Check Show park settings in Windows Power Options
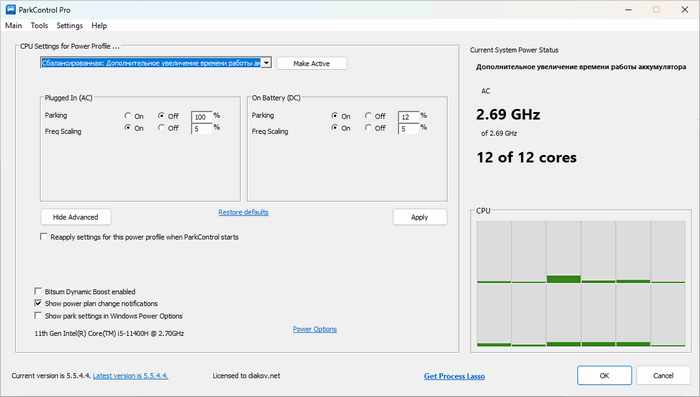The image size is (700, 397). 38,316
